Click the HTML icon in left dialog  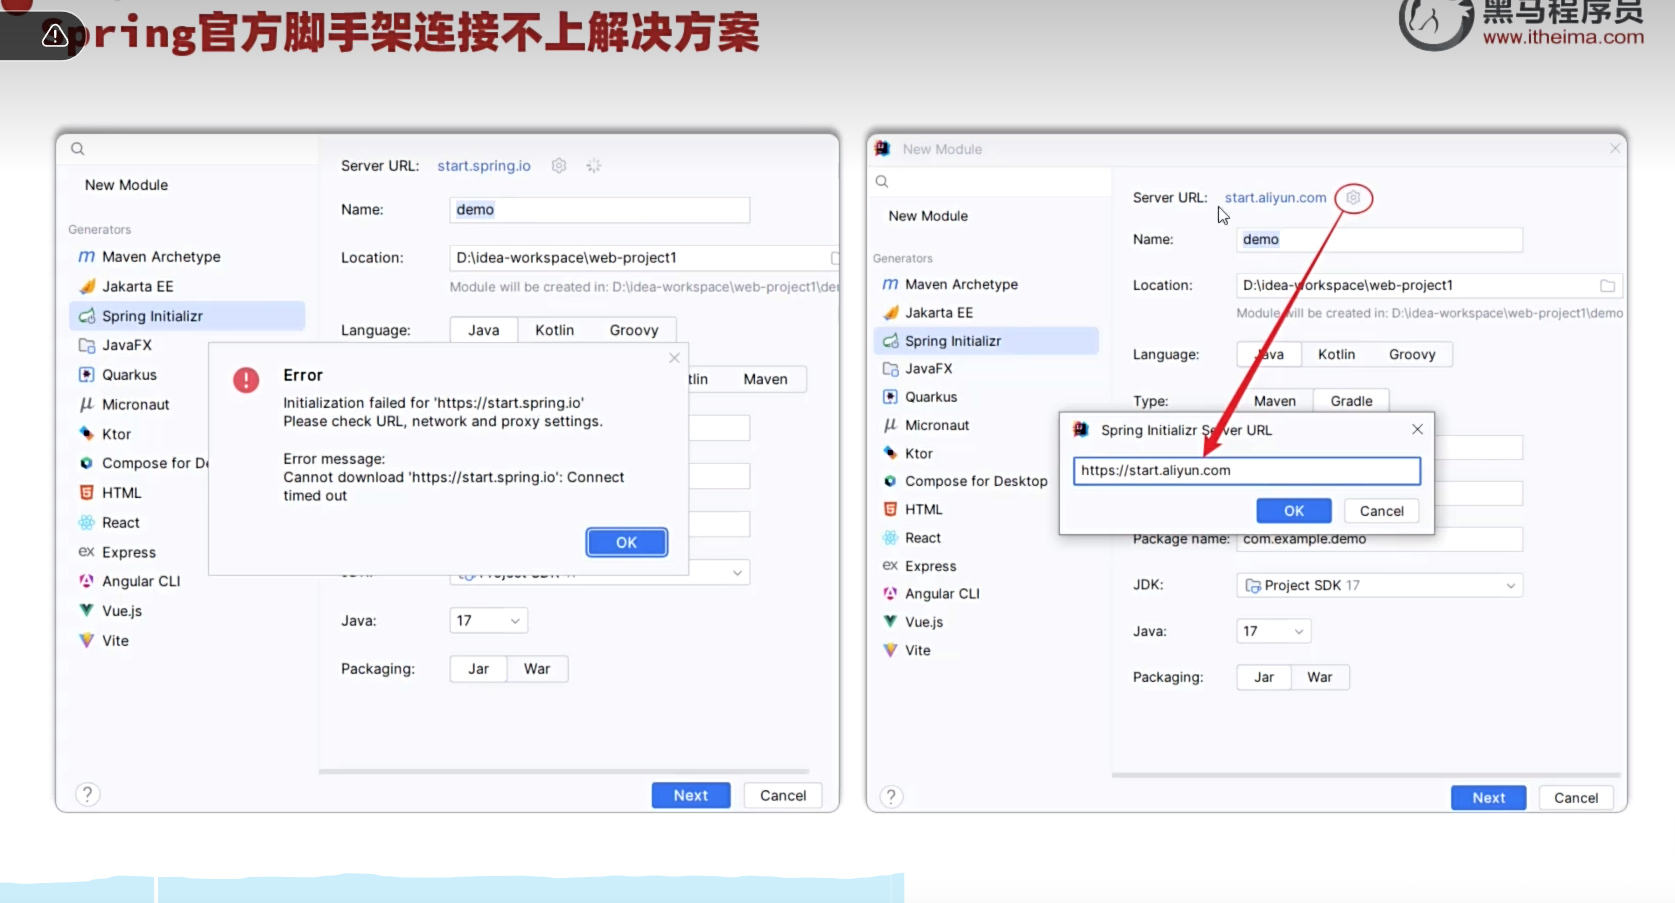point(86,493)
